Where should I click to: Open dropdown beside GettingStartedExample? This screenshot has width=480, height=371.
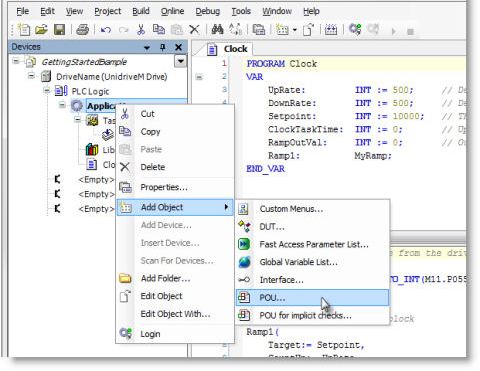tap(180, 61)
